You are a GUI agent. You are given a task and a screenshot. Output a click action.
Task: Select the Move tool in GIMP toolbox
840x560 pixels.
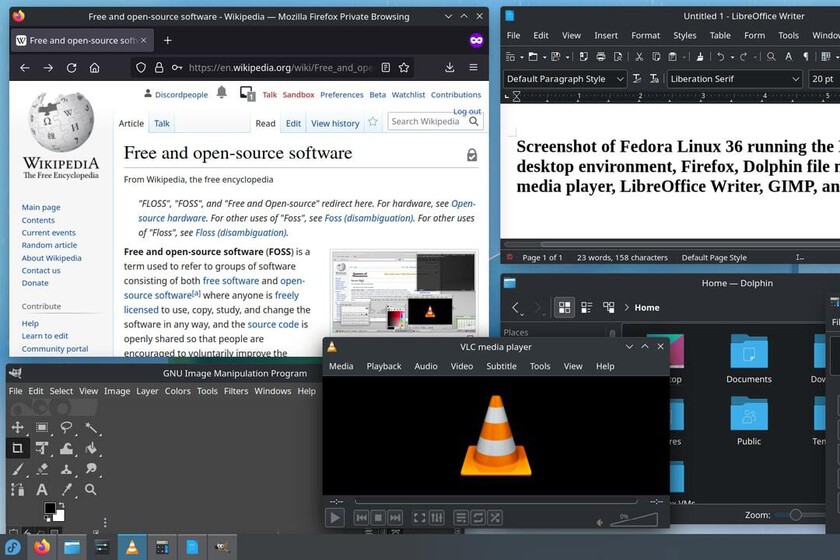coord(17,427)
